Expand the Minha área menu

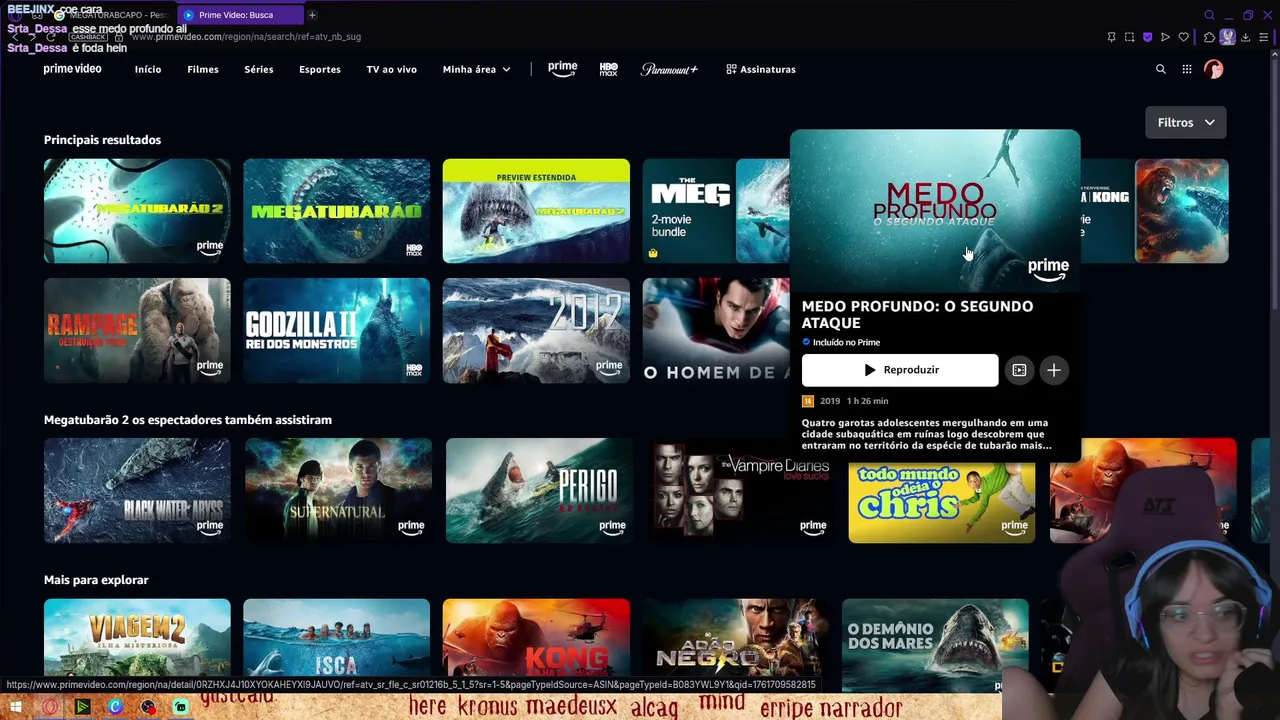pyautogui.click(x=476, y=69)
